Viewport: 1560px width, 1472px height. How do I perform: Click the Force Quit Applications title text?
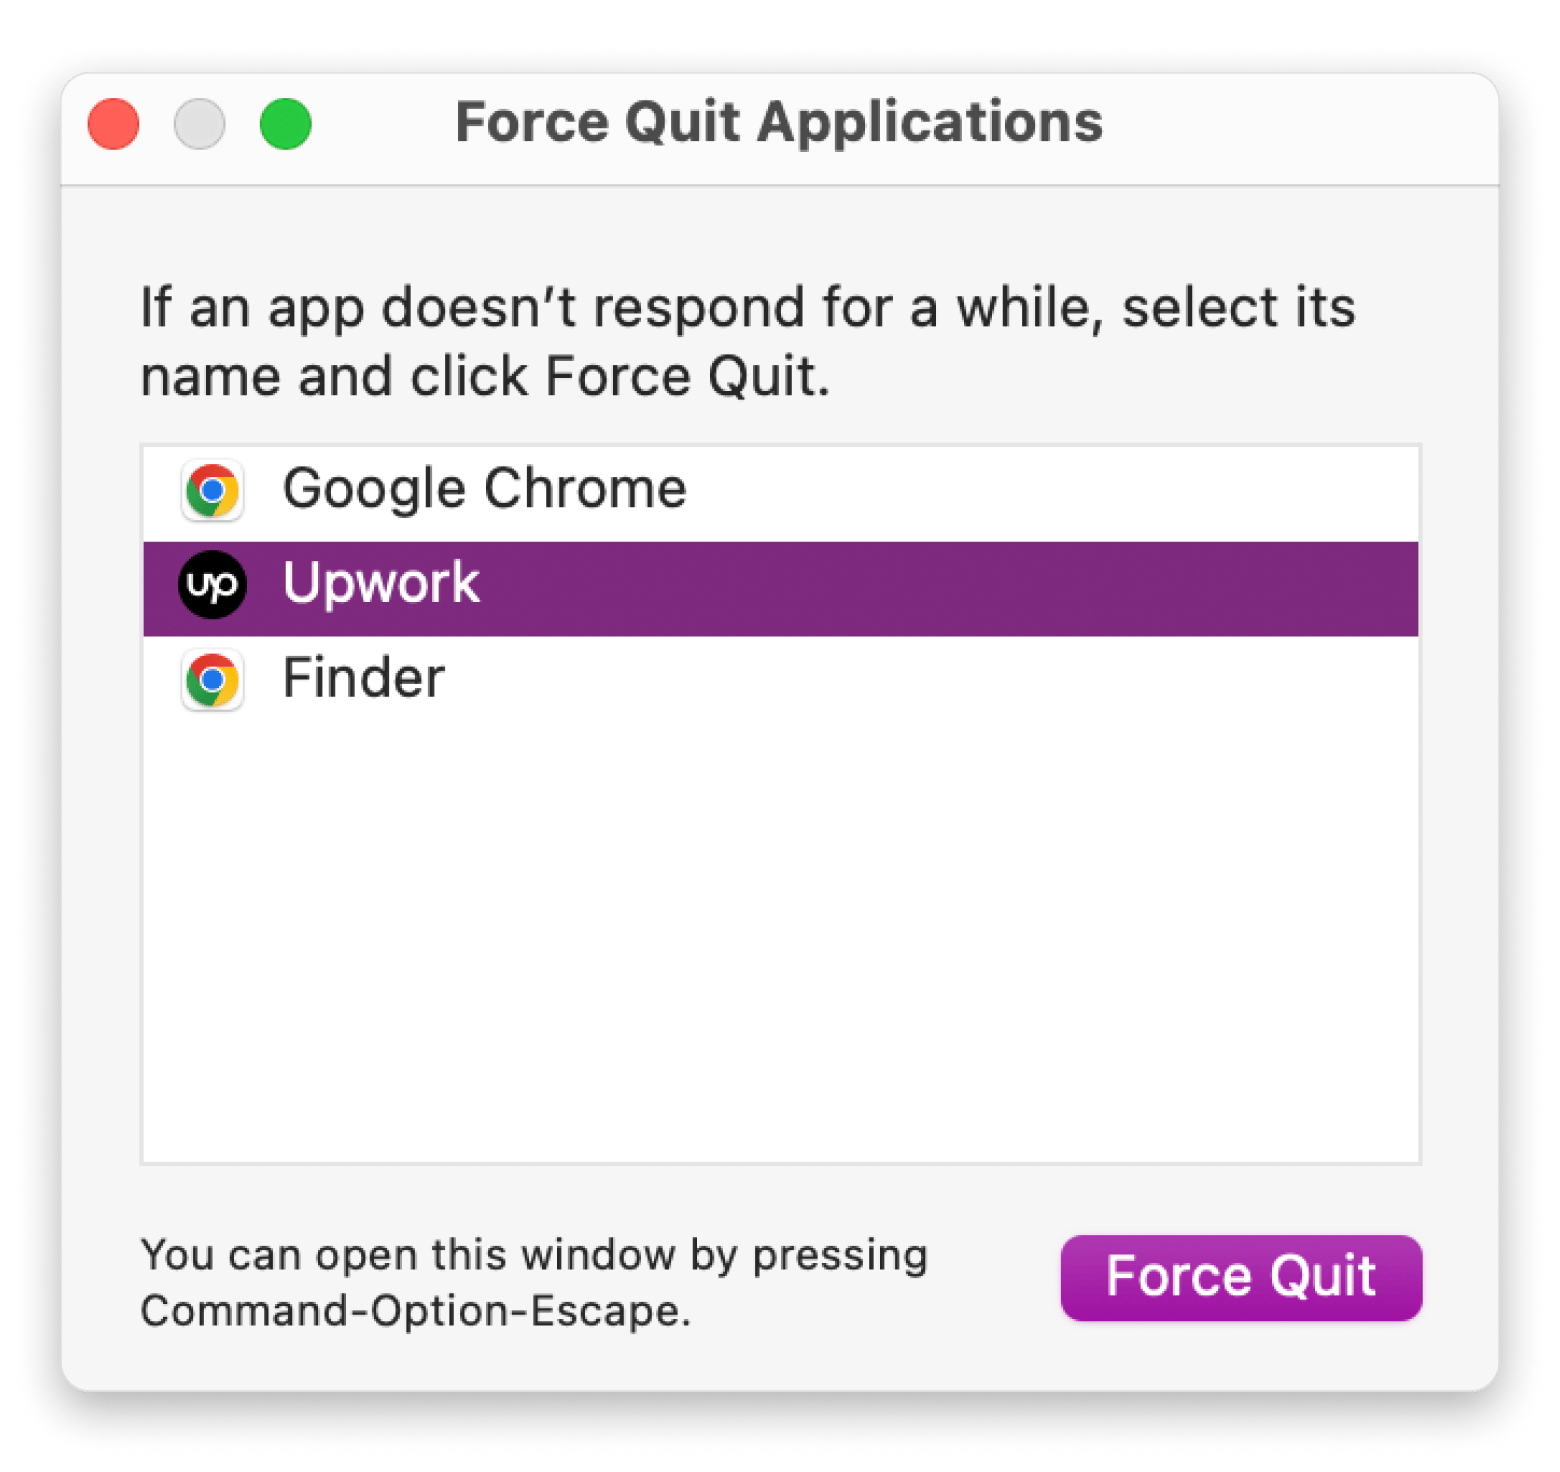coord(778,123)
